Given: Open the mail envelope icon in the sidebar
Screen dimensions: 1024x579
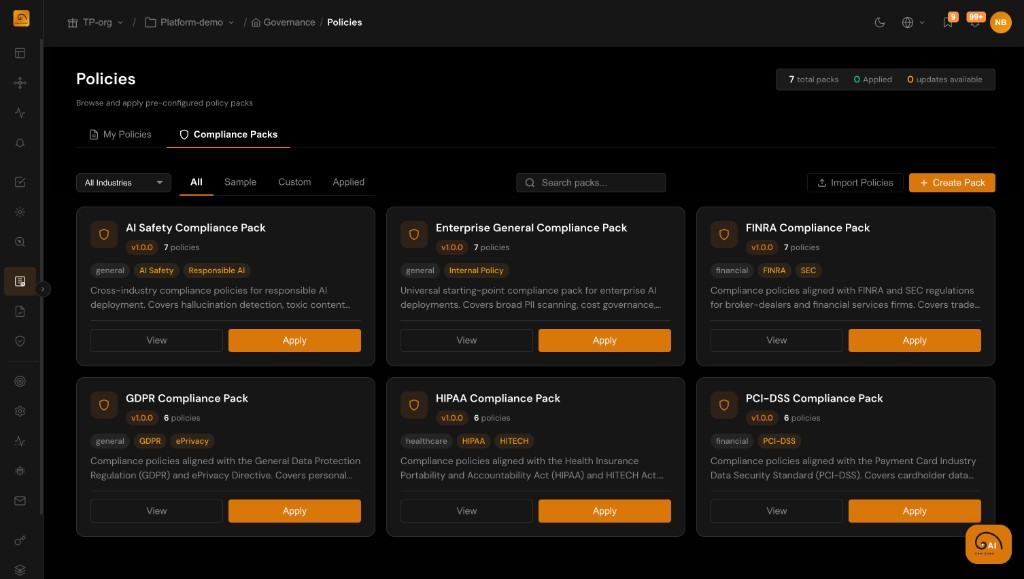Looking at the screenshot, I should coord(20,501).
